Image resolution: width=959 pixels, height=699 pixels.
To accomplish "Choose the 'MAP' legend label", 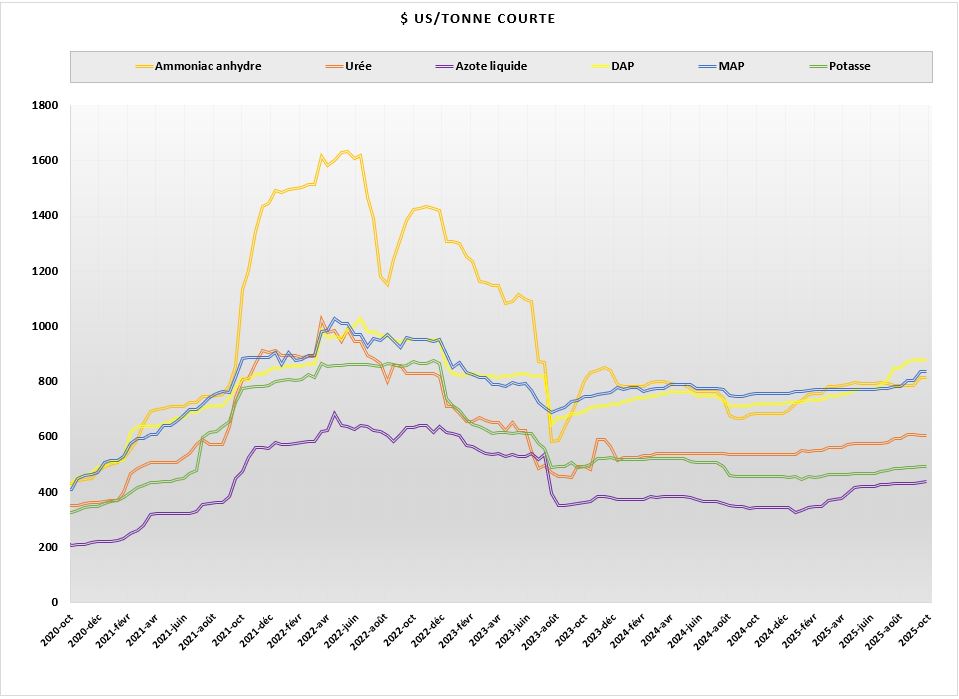I will 745,67.
